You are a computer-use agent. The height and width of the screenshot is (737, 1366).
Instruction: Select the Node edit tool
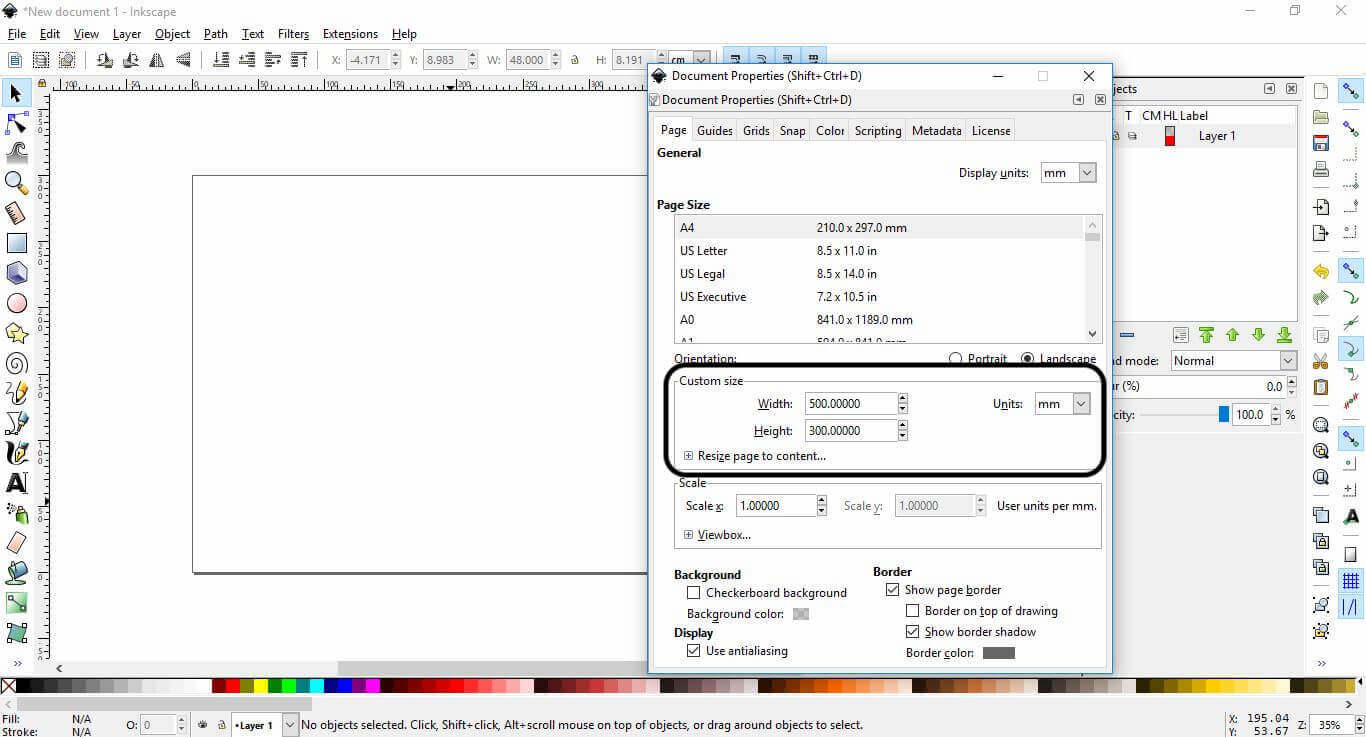pos(16,123)
